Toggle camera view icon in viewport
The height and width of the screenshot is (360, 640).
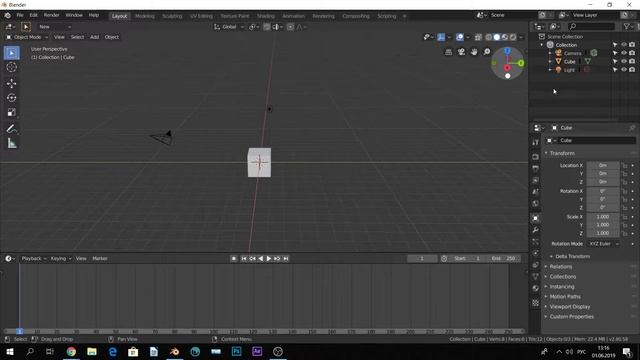(x=461, y=52)
